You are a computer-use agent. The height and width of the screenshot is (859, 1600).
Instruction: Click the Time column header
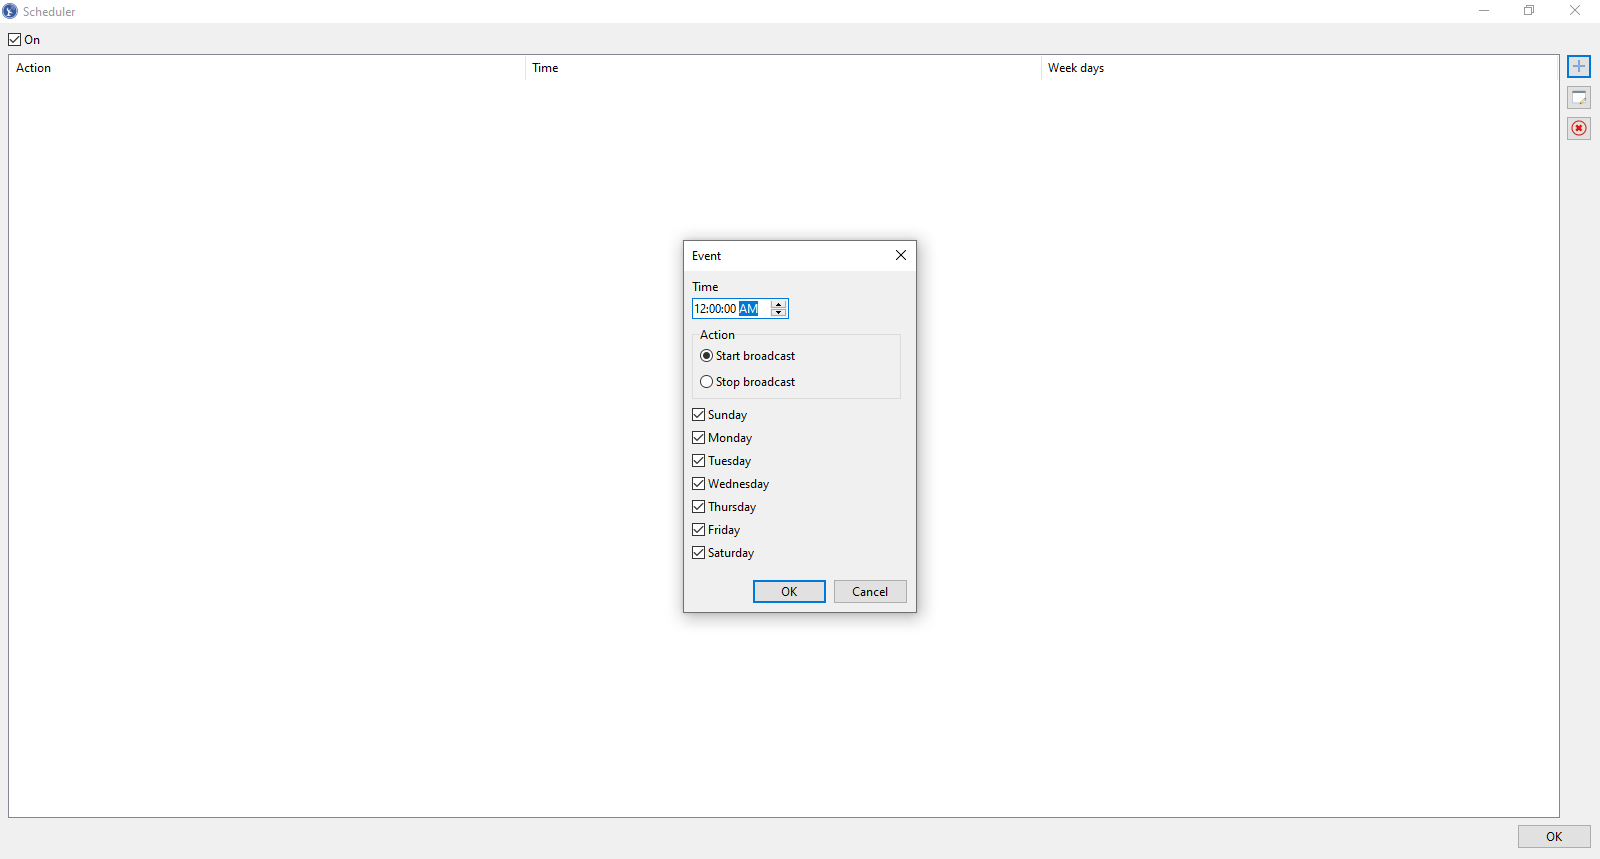pyautogui.click(x=783, y=68)
